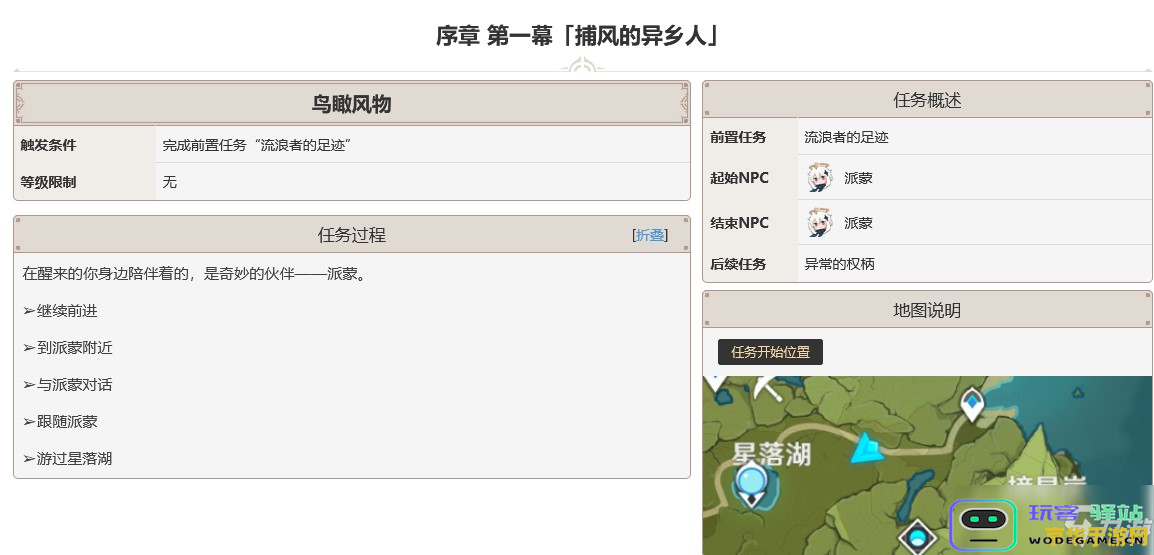Open the 异常的权柄 follow-up quest link
This screenshot has width=1154, height=555.
click(840, 264)
